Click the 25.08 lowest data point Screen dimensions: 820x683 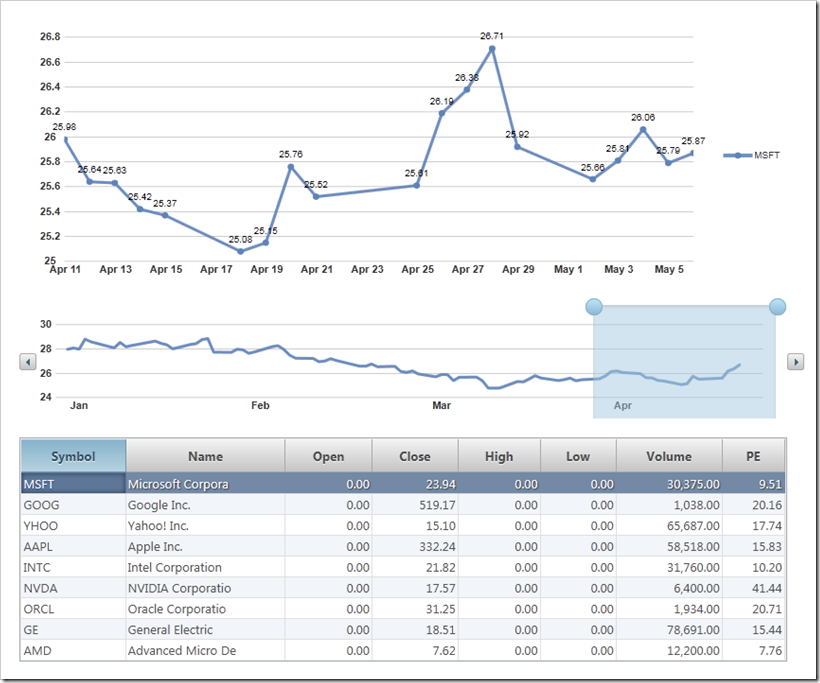(241, 251)
